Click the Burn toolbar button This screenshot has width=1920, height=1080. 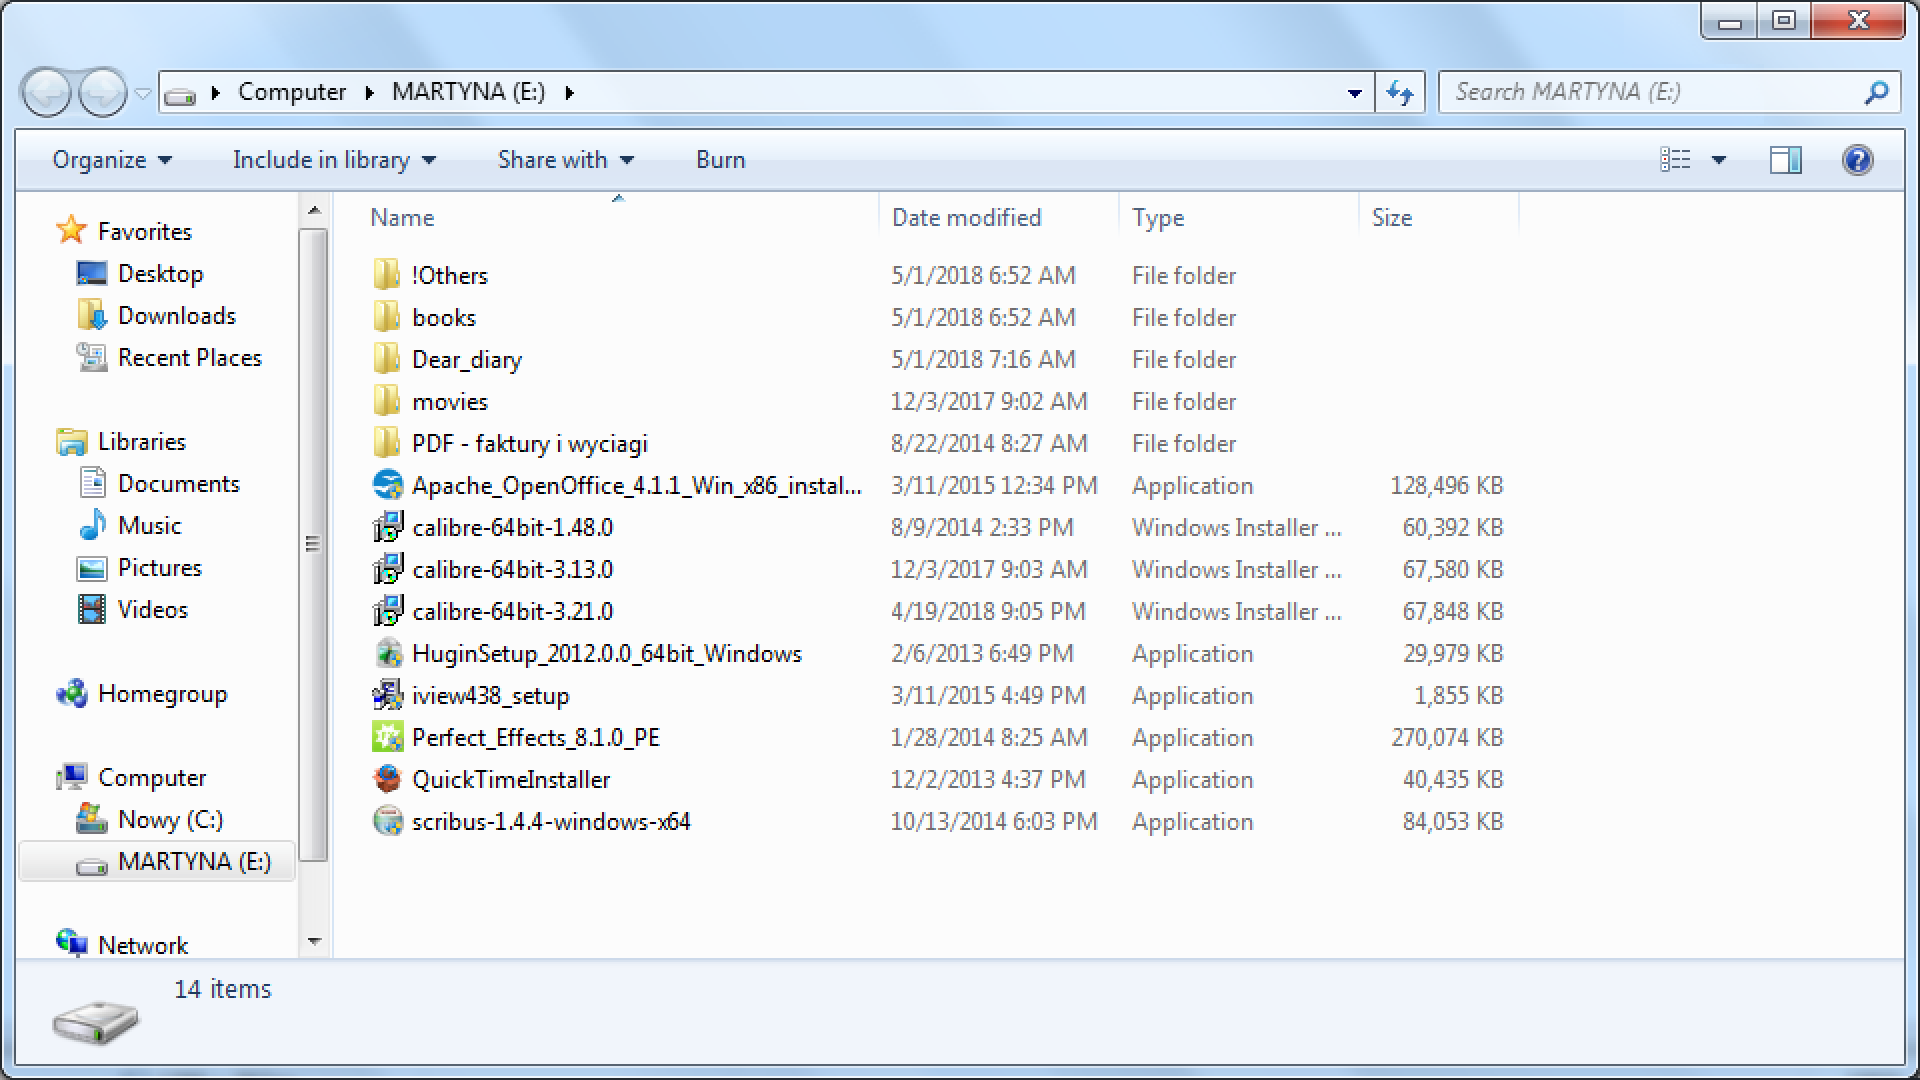[x=720, y=160]
